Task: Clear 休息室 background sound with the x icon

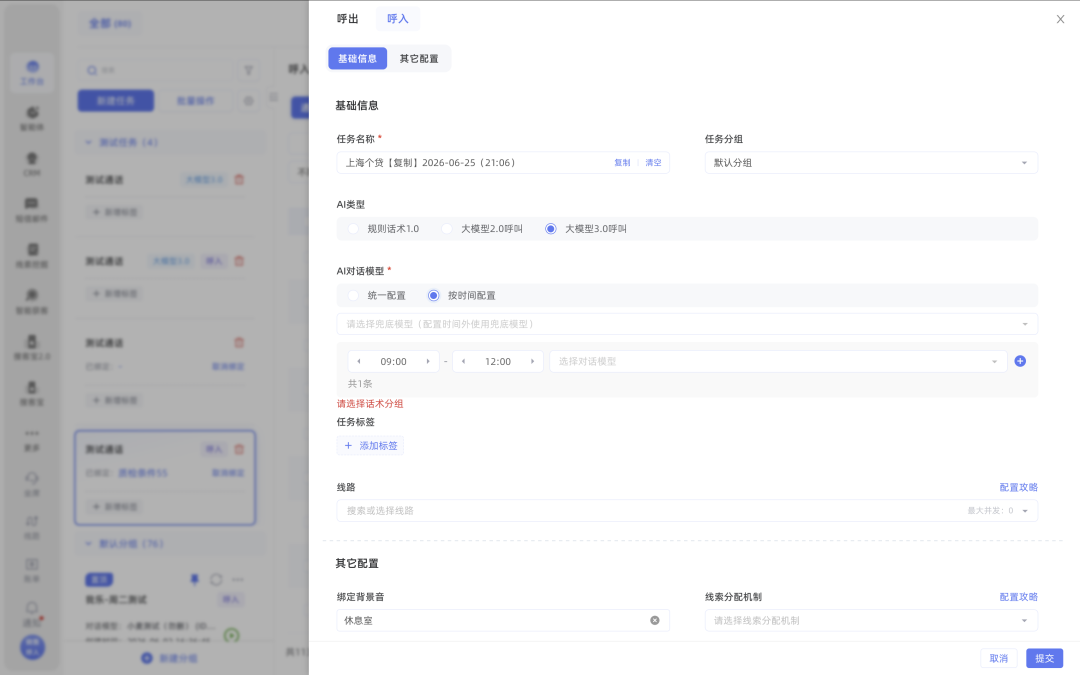Action: (x=655, y=620)
